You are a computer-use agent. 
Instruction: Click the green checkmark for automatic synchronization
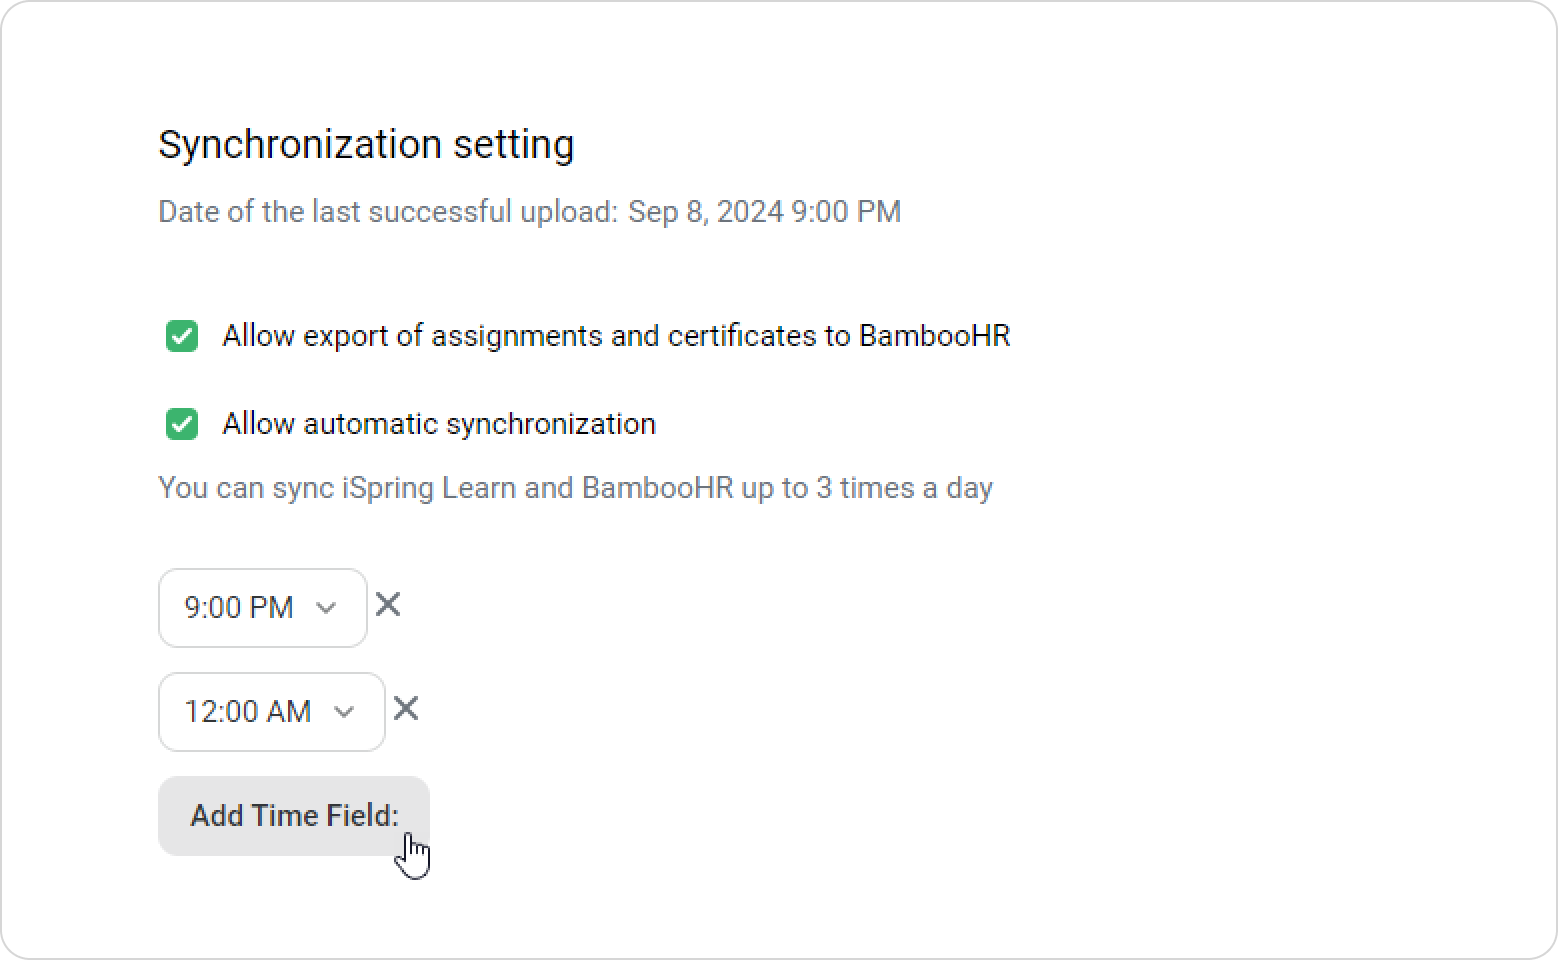click(x=182, y=424)
